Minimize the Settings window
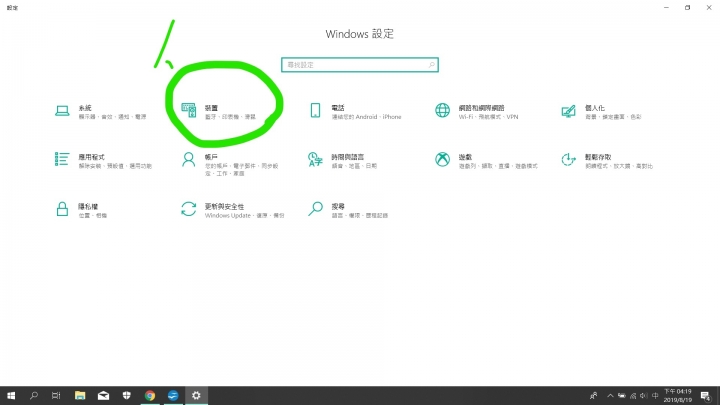Screen dimensions: 720x405 [x=666, y=7]
